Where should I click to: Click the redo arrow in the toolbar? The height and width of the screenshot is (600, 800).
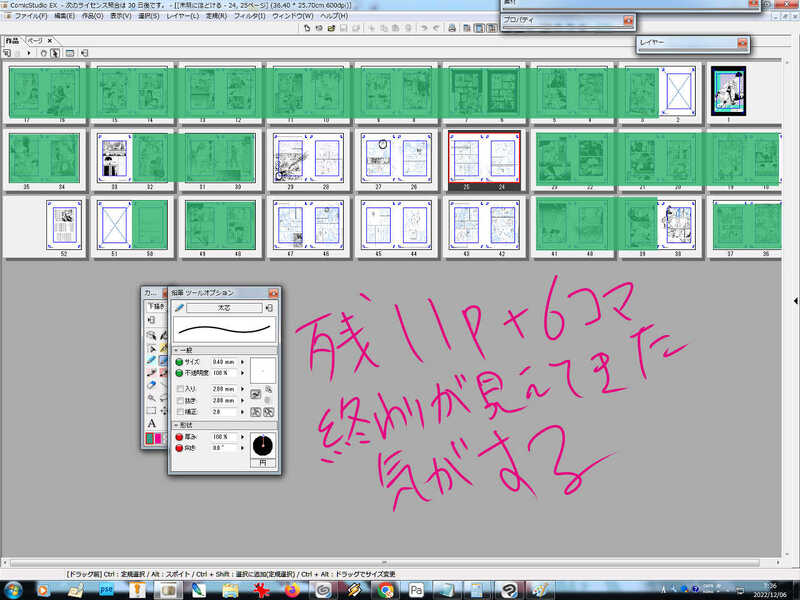tap(436, 28)
